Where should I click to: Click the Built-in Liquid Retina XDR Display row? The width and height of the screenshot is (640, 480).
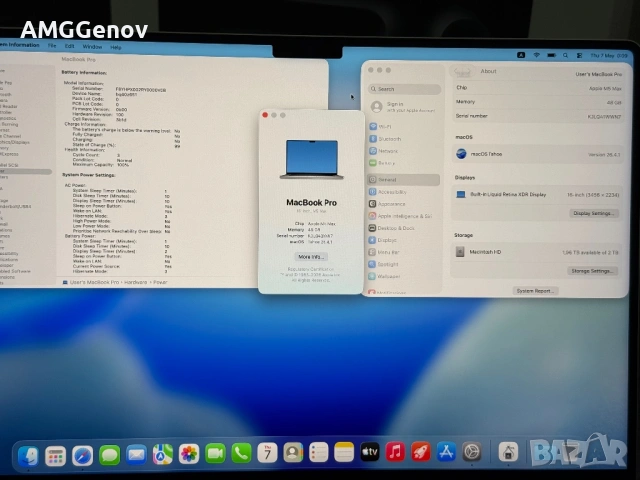[x=537, y=195]
